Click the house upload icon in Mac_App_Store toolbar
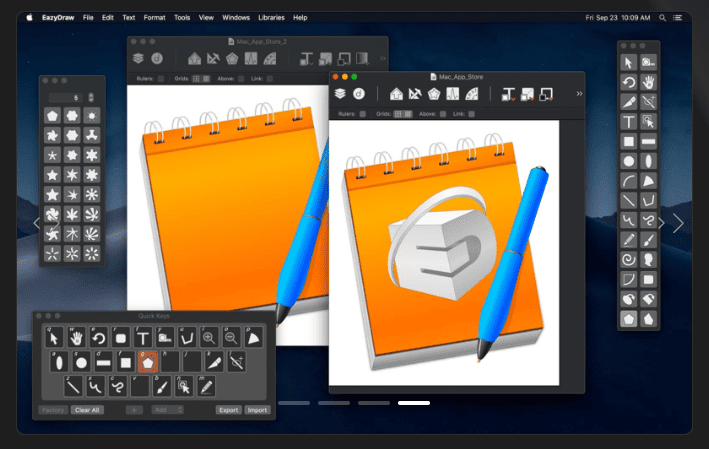This screenshot has width=709, height=449. (396, 94)
